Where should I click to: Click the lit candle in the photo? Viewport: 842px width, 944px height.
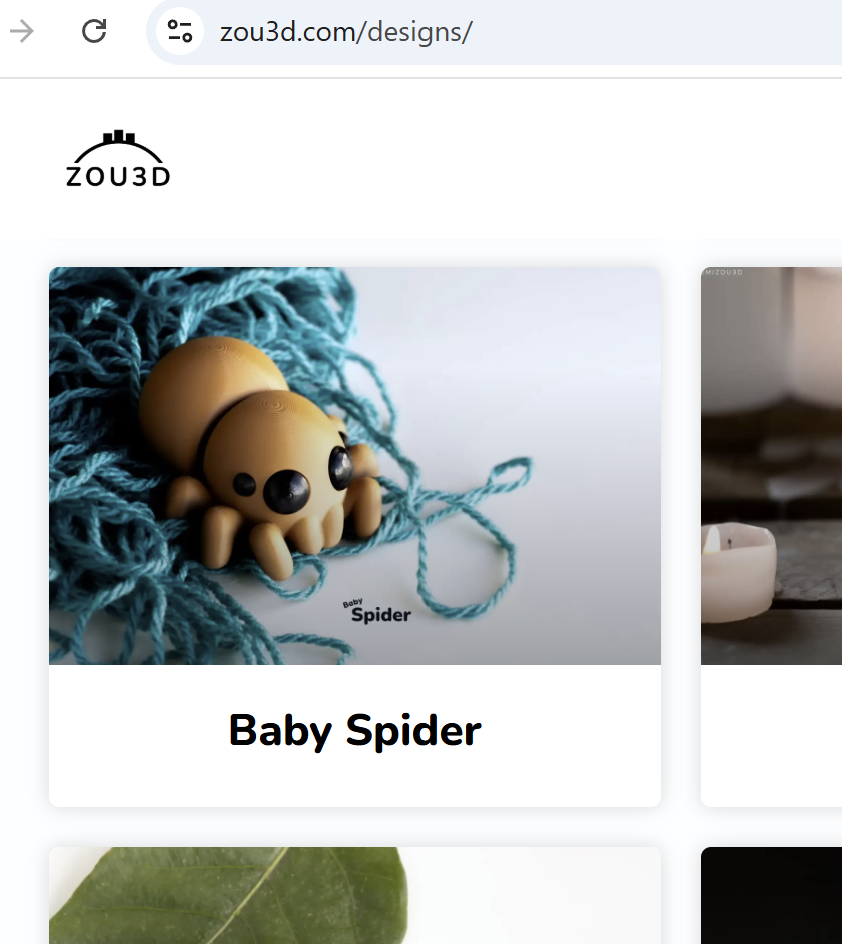click(738, 571)
